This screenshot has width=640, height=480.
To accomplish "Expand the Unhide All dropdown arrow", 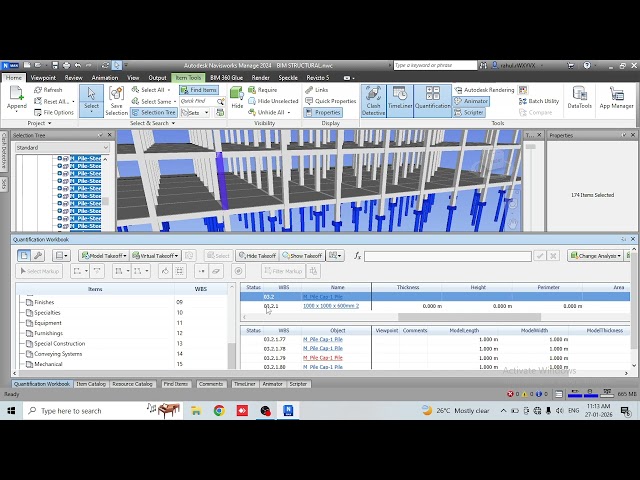I will [x=289, y=112].
